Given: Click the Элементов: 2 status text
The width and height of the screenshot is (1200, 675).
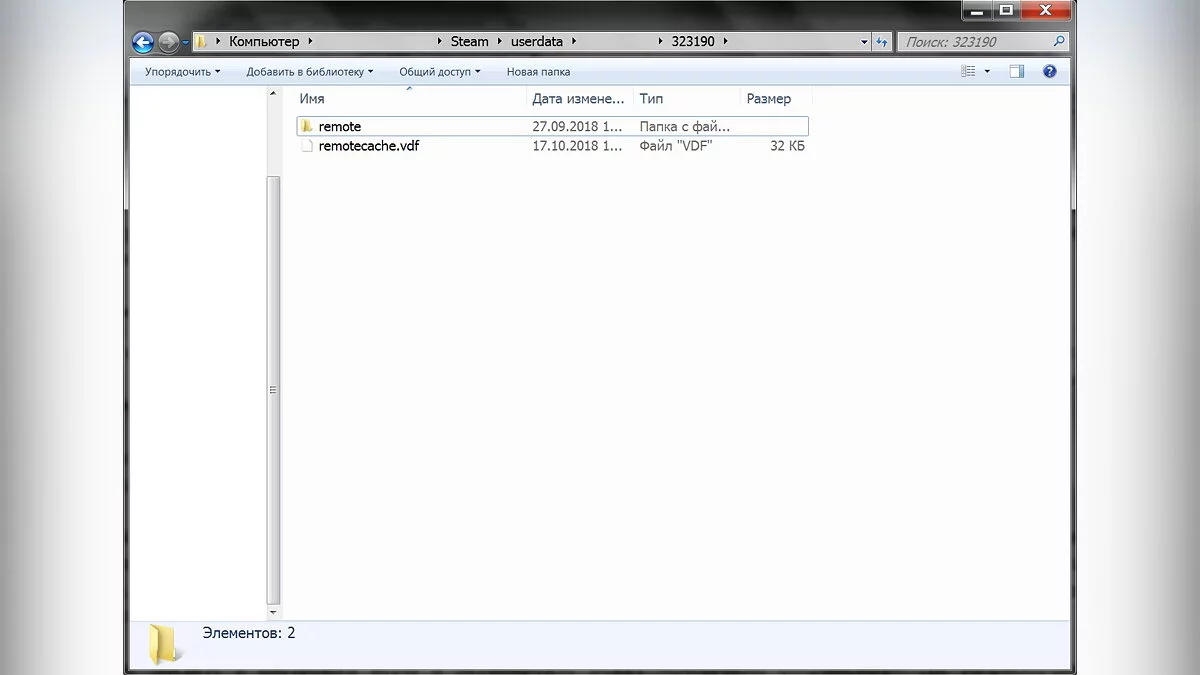Looking at the screenshot, I should (x=249, y=633).
